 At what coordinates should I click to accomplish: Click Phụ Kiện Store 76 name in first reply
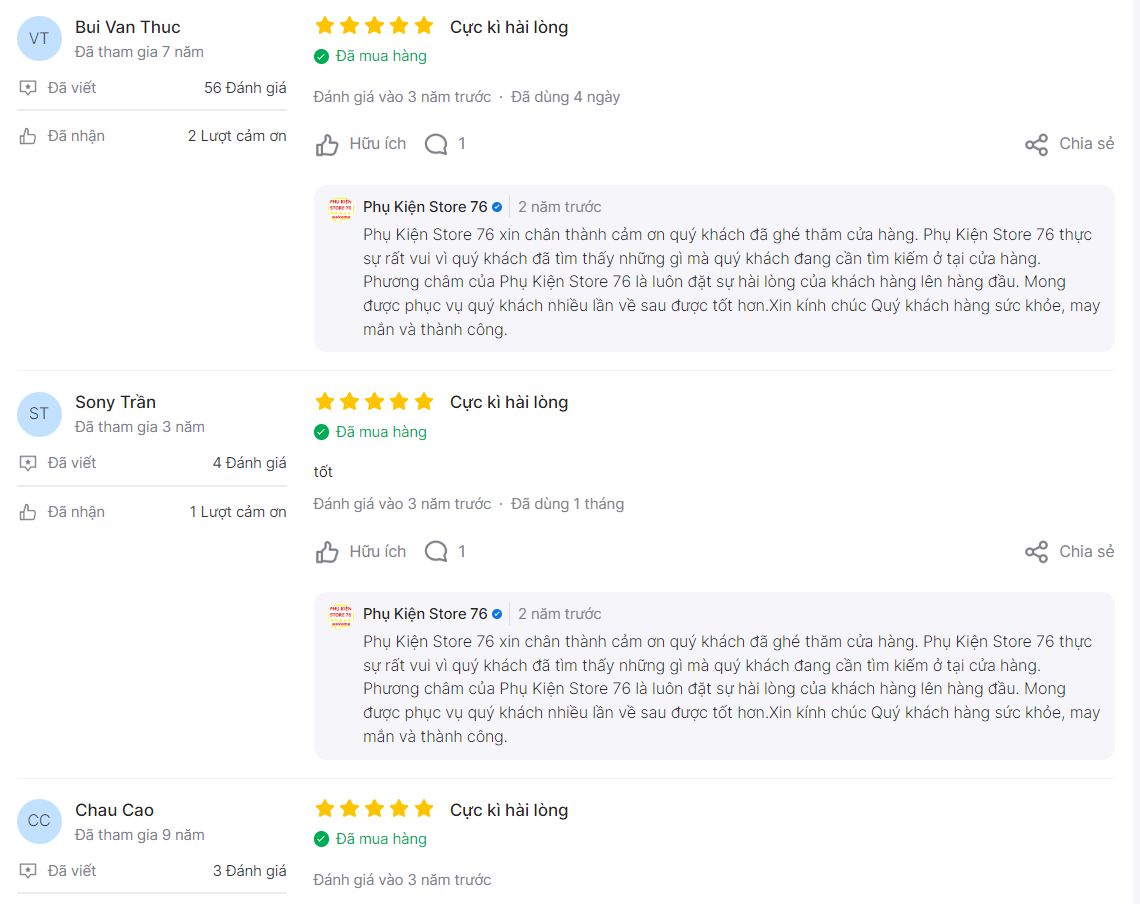coord(425,207)
